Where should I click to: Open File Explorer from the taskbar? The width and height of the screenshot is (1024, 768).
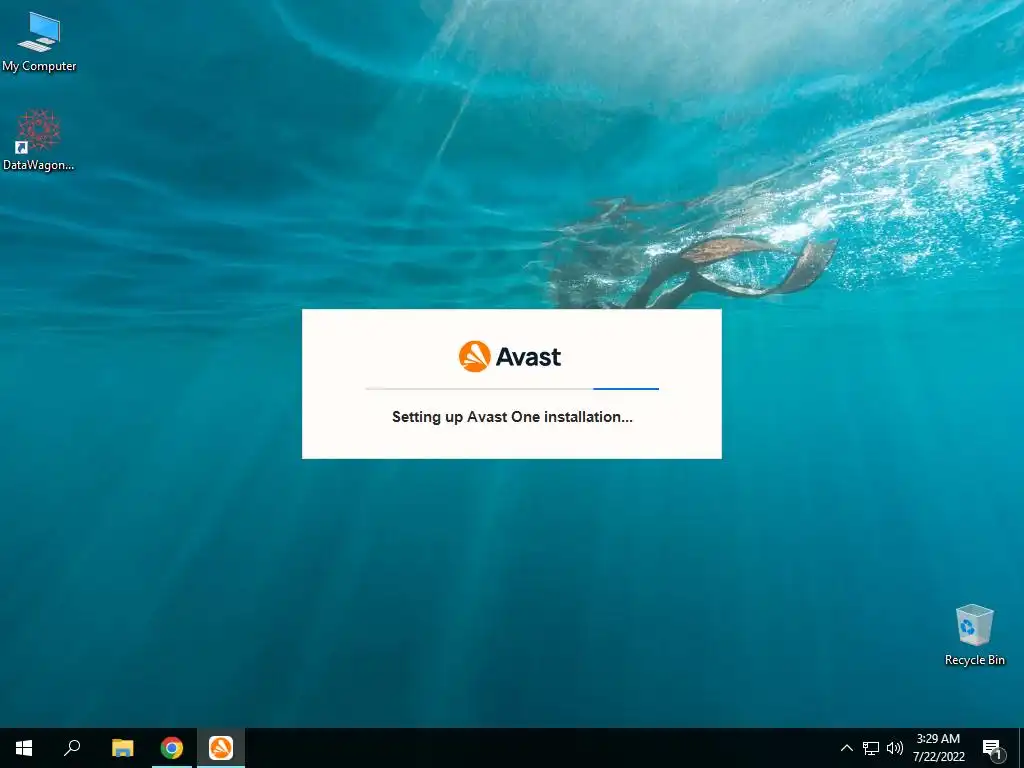[x=122, y=748]
